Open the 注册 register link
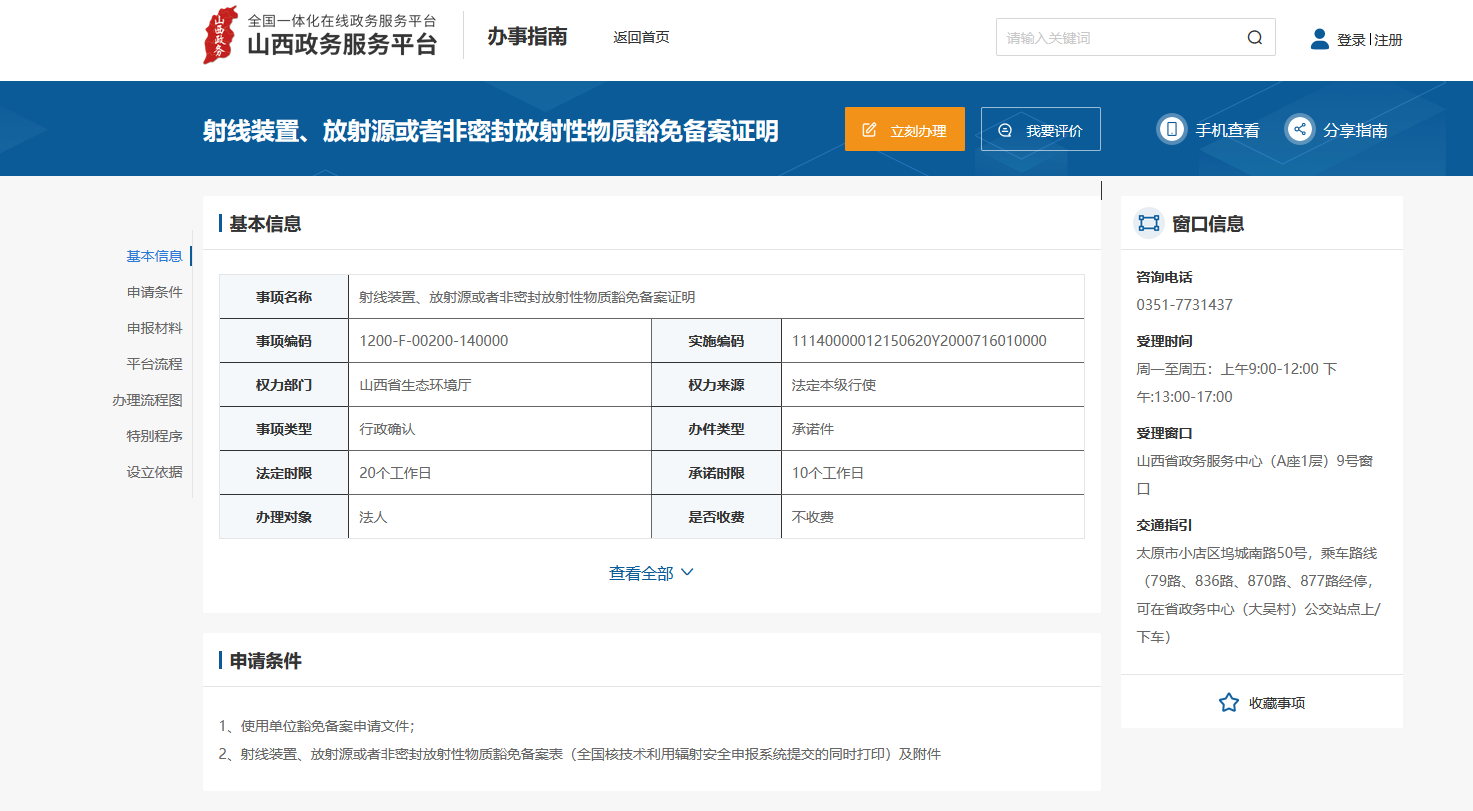This screenshot has width=1473, height=811. (x=1389, y=40)
